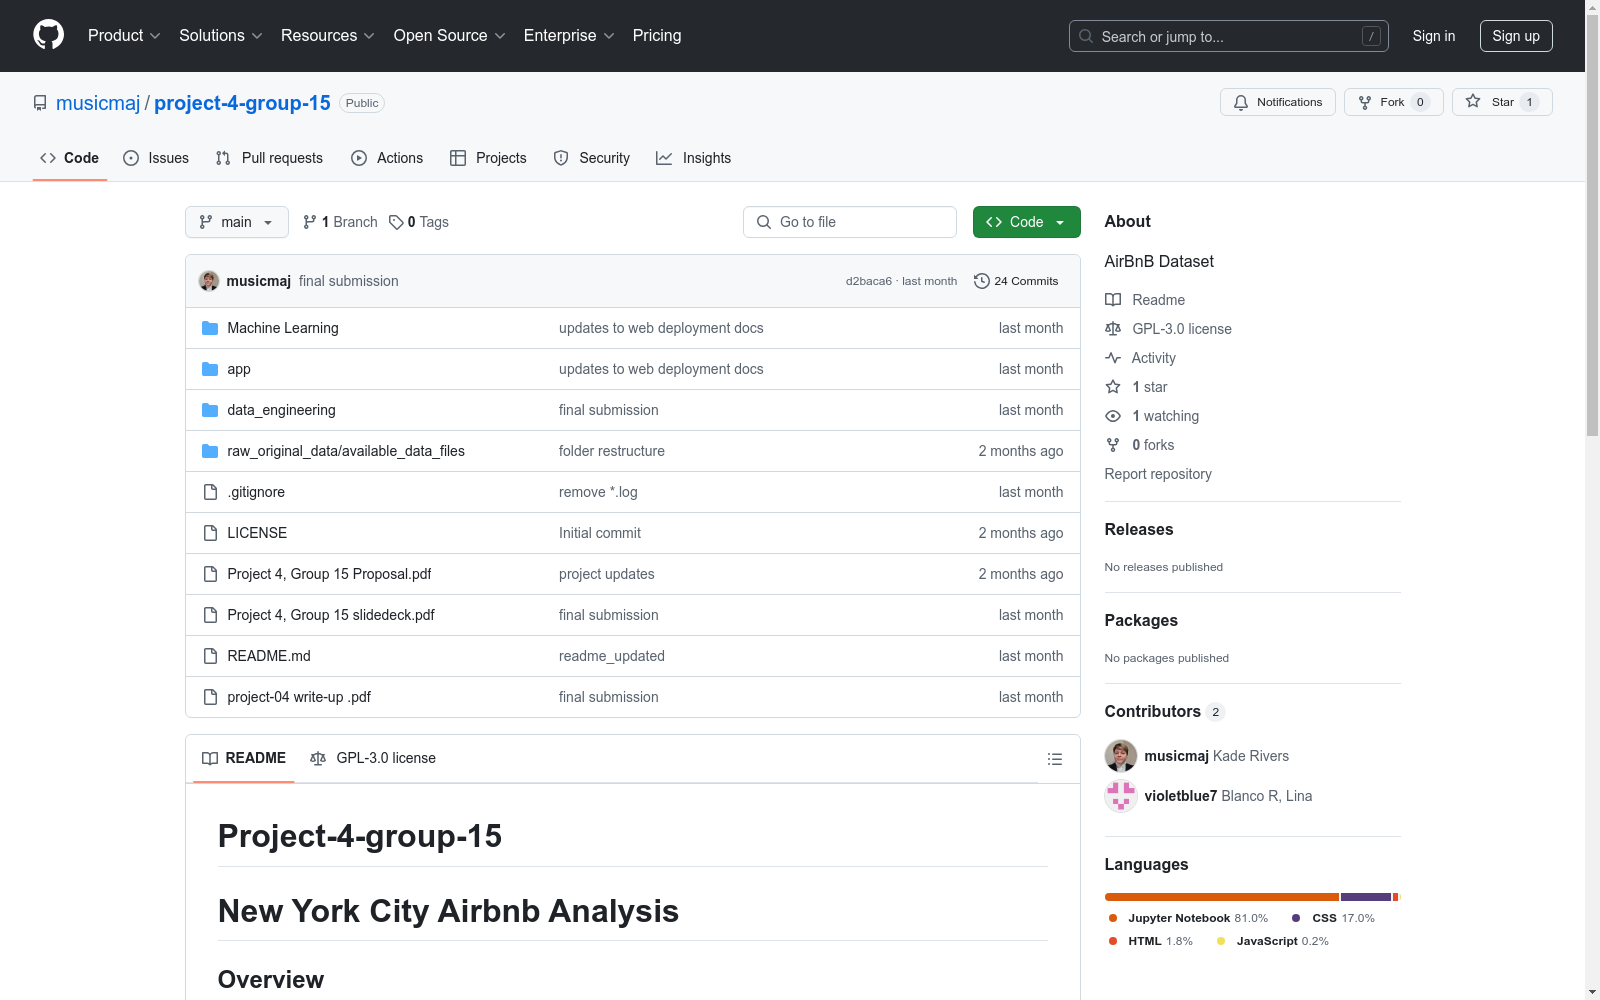Click the Notifications bell button

(x=1277, y=102)
